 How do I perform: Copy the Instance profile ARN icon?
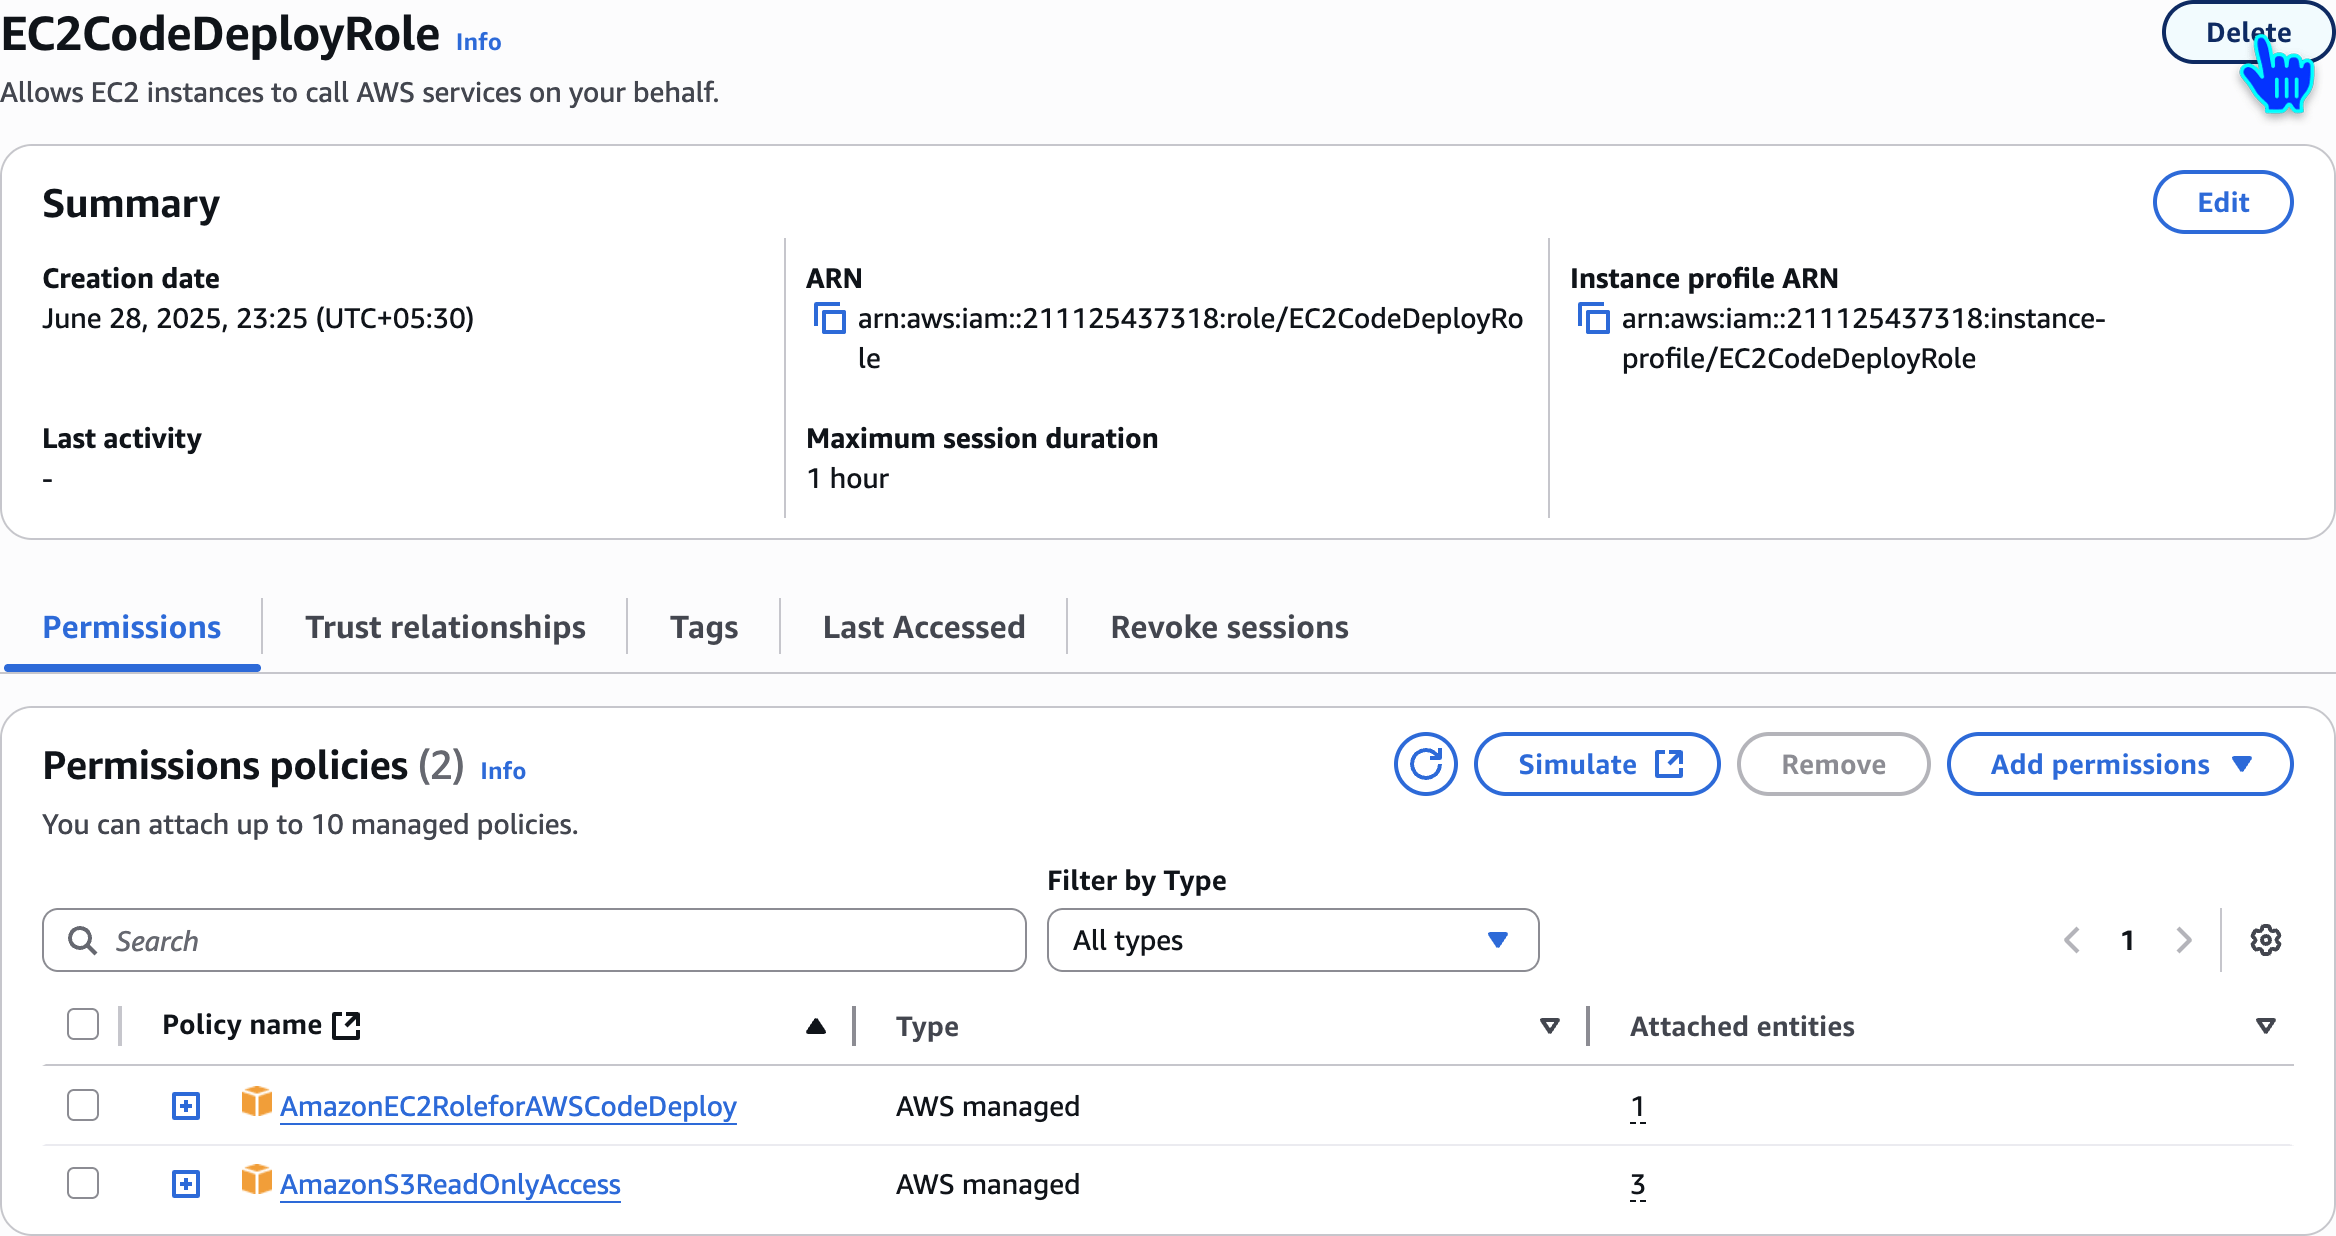point(1593,319)
